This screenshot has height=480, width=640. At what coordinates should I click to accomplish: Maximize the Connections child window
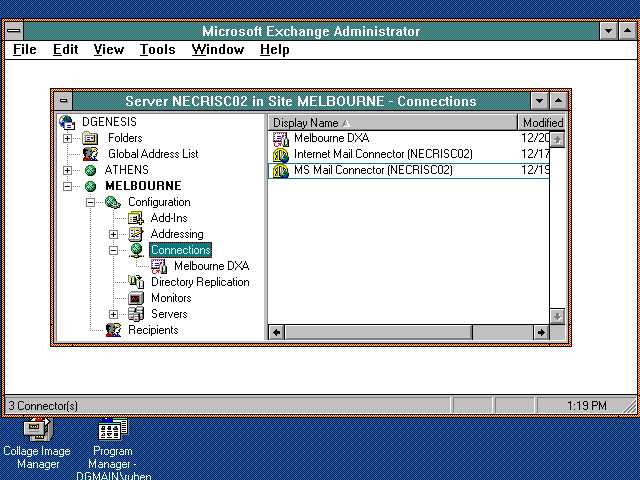coord(558,100)
